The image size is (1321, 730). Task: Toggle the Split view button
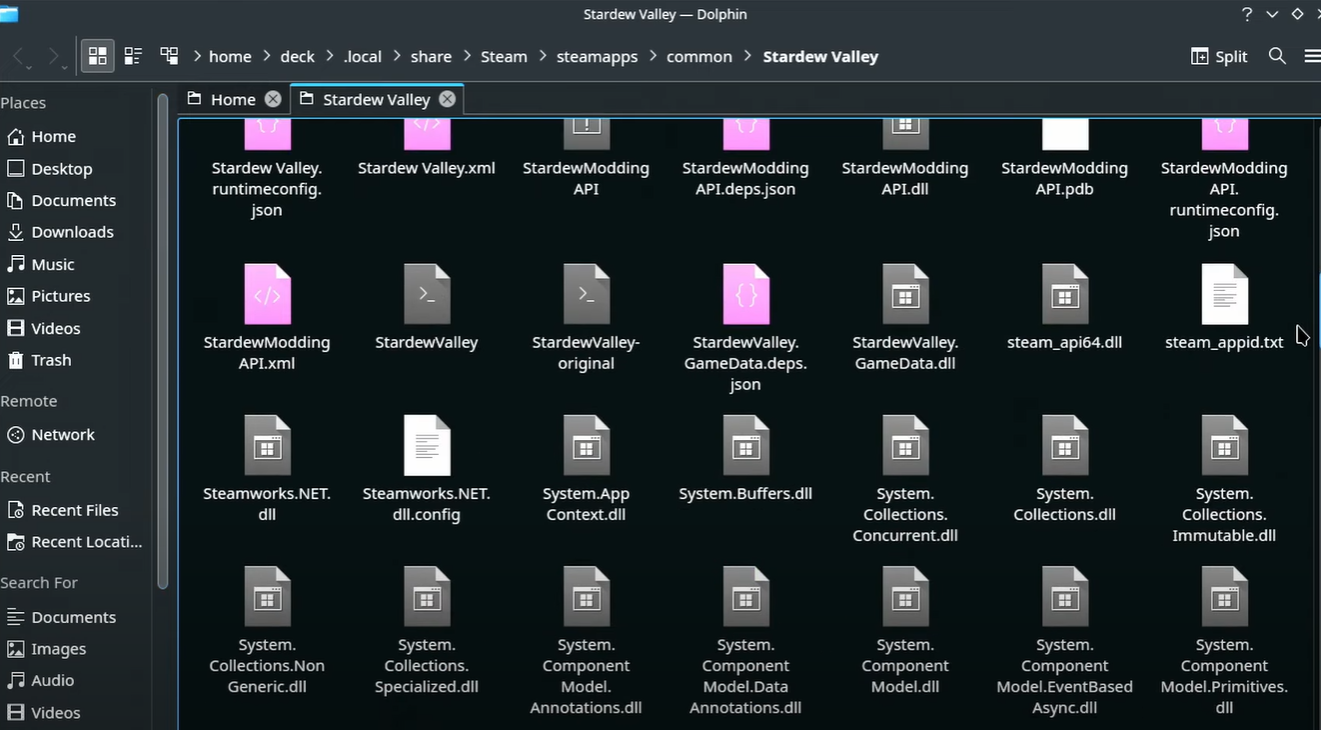[x=1219, y=56]
